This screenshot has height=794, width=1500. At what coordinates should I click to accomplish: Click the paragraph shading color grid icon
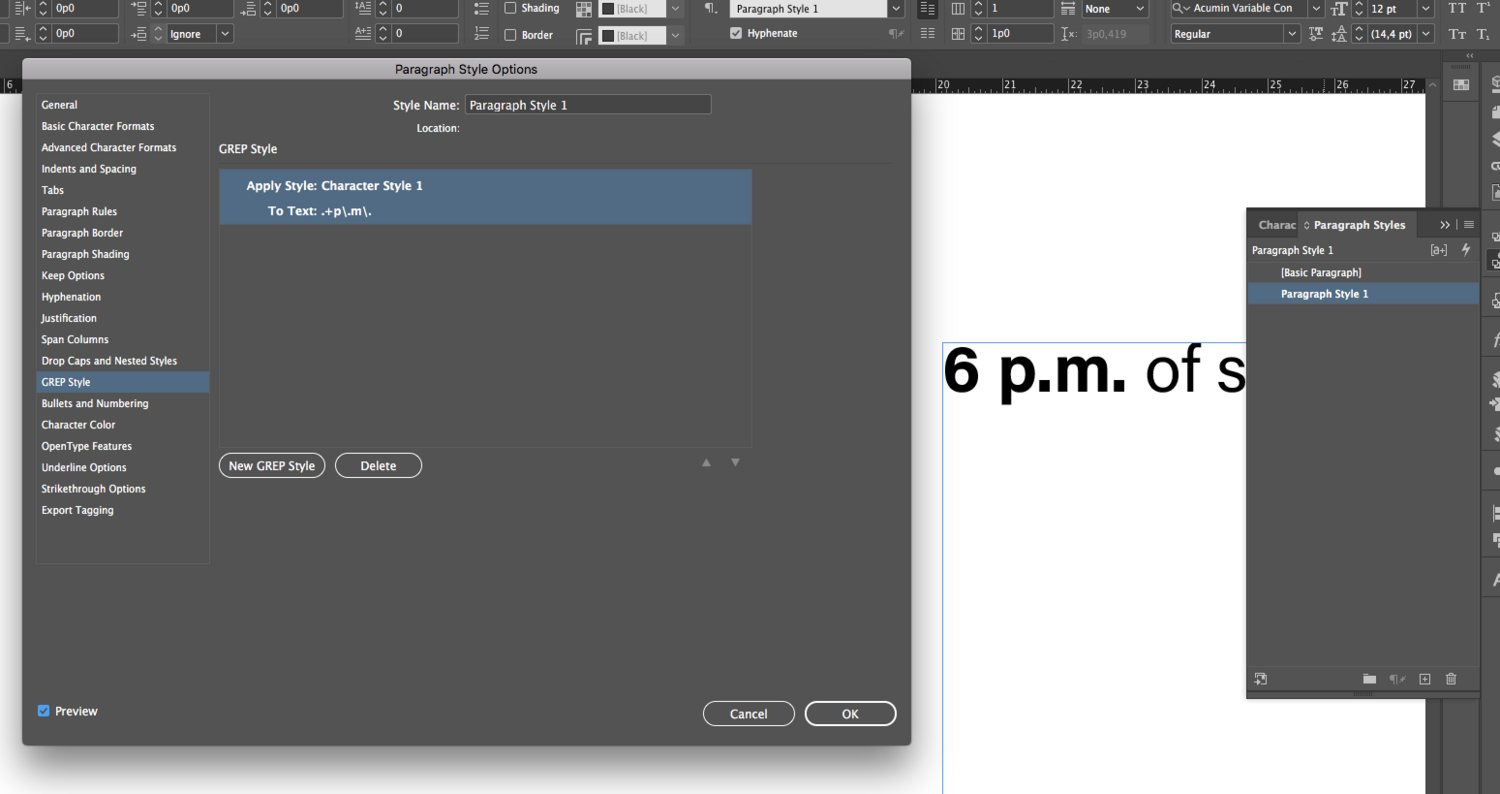click(x=584, y=8)
